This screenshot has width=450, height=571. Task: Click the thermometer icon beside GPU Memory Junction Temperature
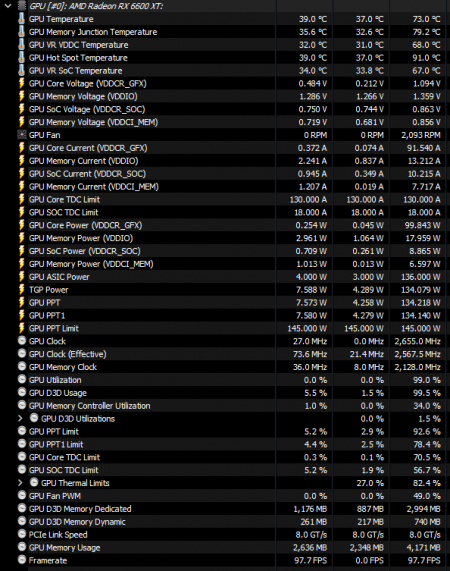[21, 32]
